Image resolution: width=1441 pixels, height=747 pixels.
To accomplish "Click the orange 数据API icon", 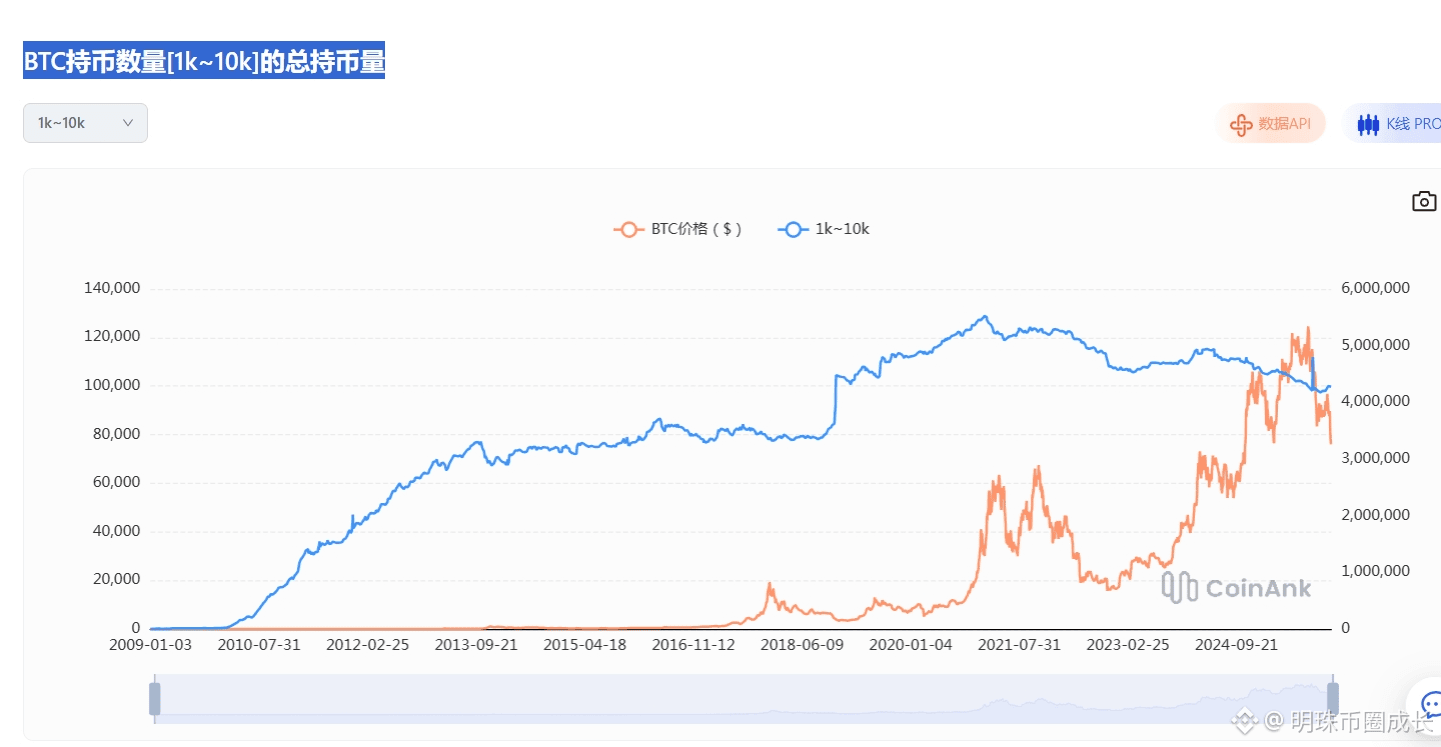I will pyautogui.click(x=1241, y=124).
